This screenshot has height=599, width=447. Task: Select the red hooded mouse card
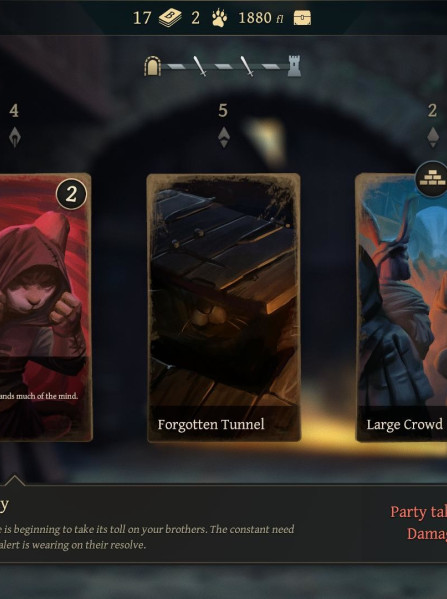tap(46, 308)
